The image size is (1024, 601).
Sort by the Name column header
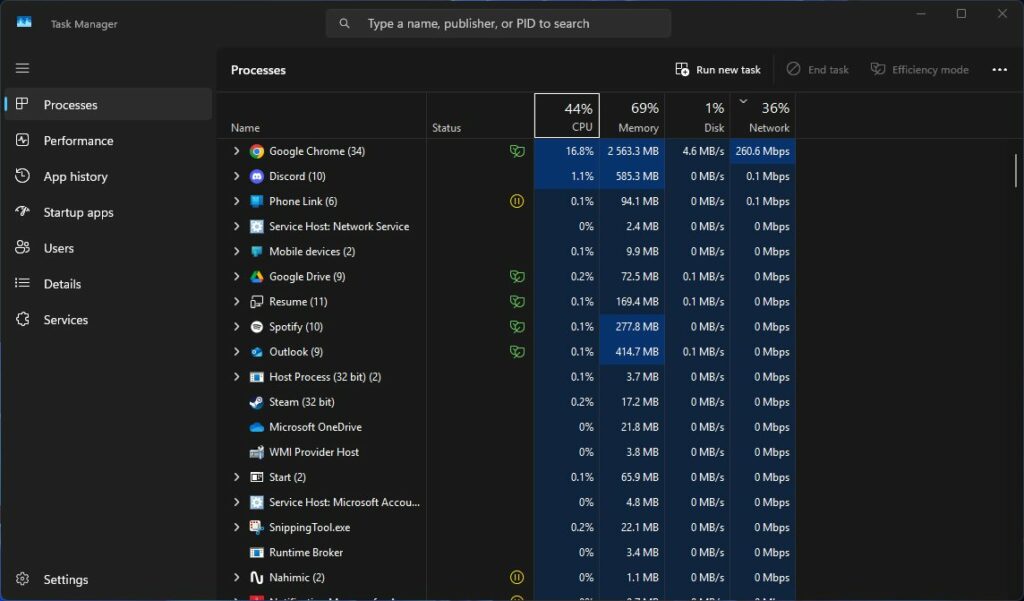point(321,116)
